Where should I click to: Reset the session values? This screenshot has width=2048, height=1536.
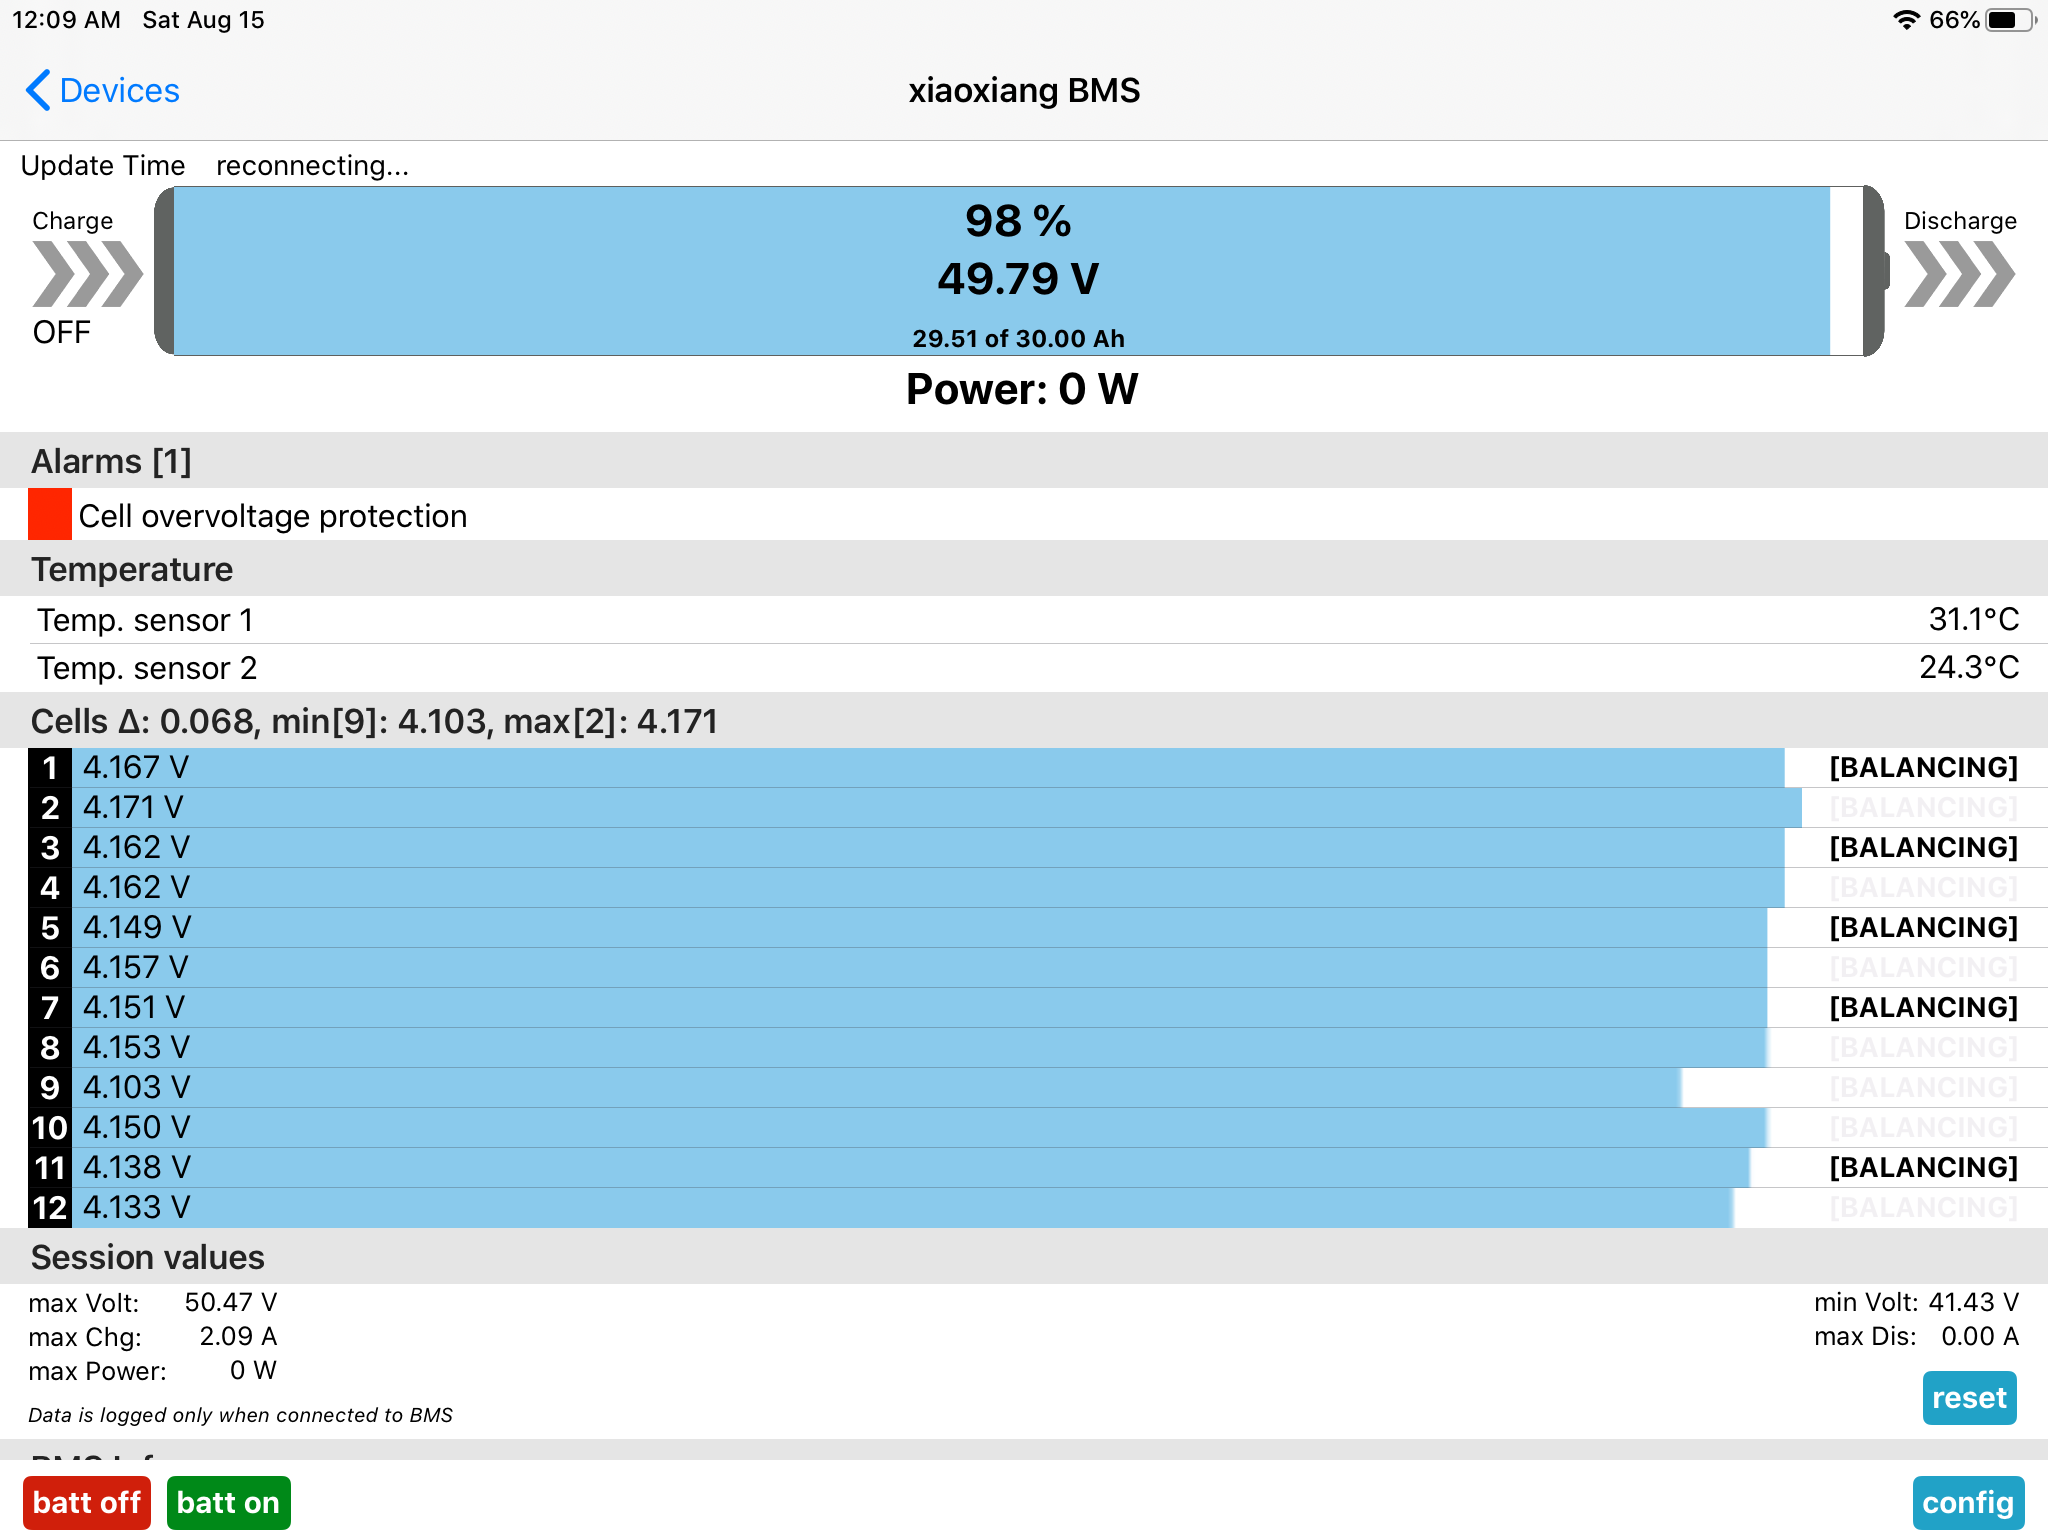click(1968, 1397)
